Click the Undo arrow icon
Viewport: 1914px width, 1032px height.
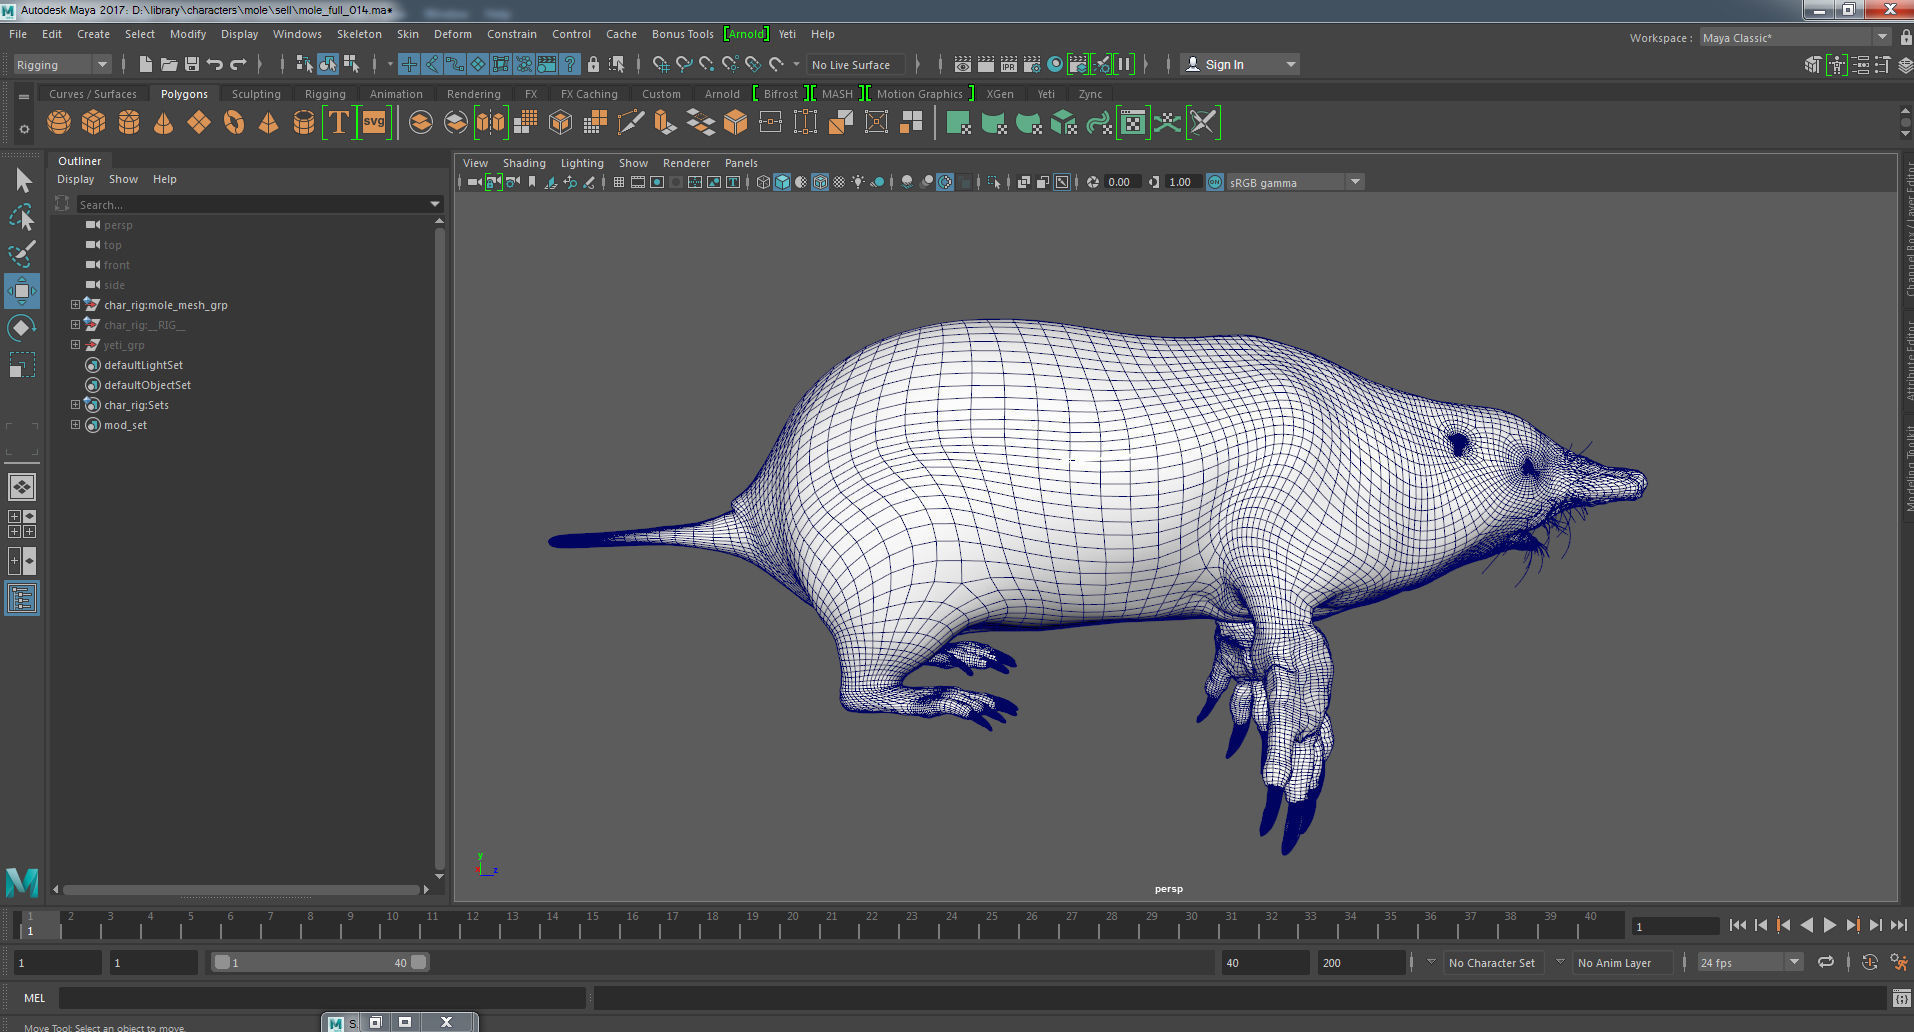tap(215, 64)
